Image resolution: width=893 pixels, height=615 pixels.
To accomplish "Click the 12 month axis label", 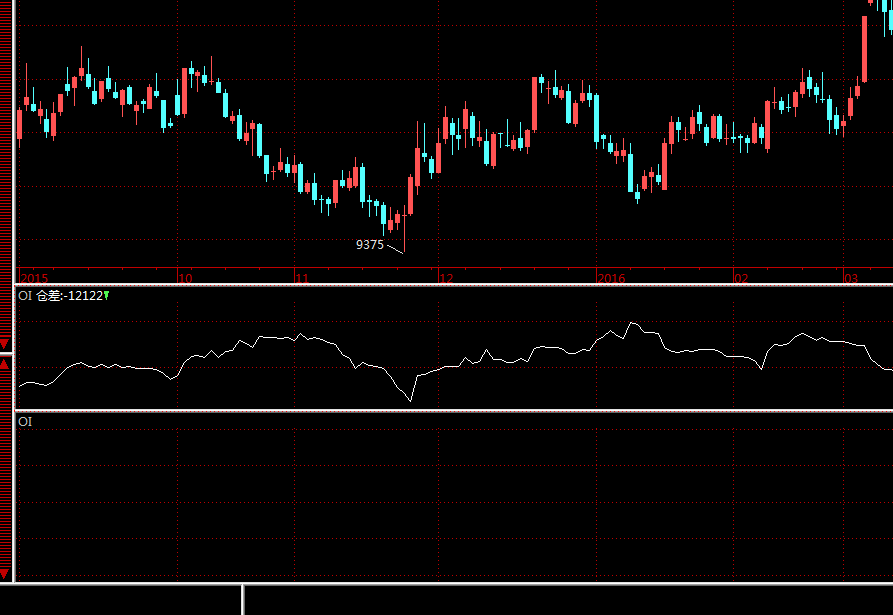I will point(446,278).
